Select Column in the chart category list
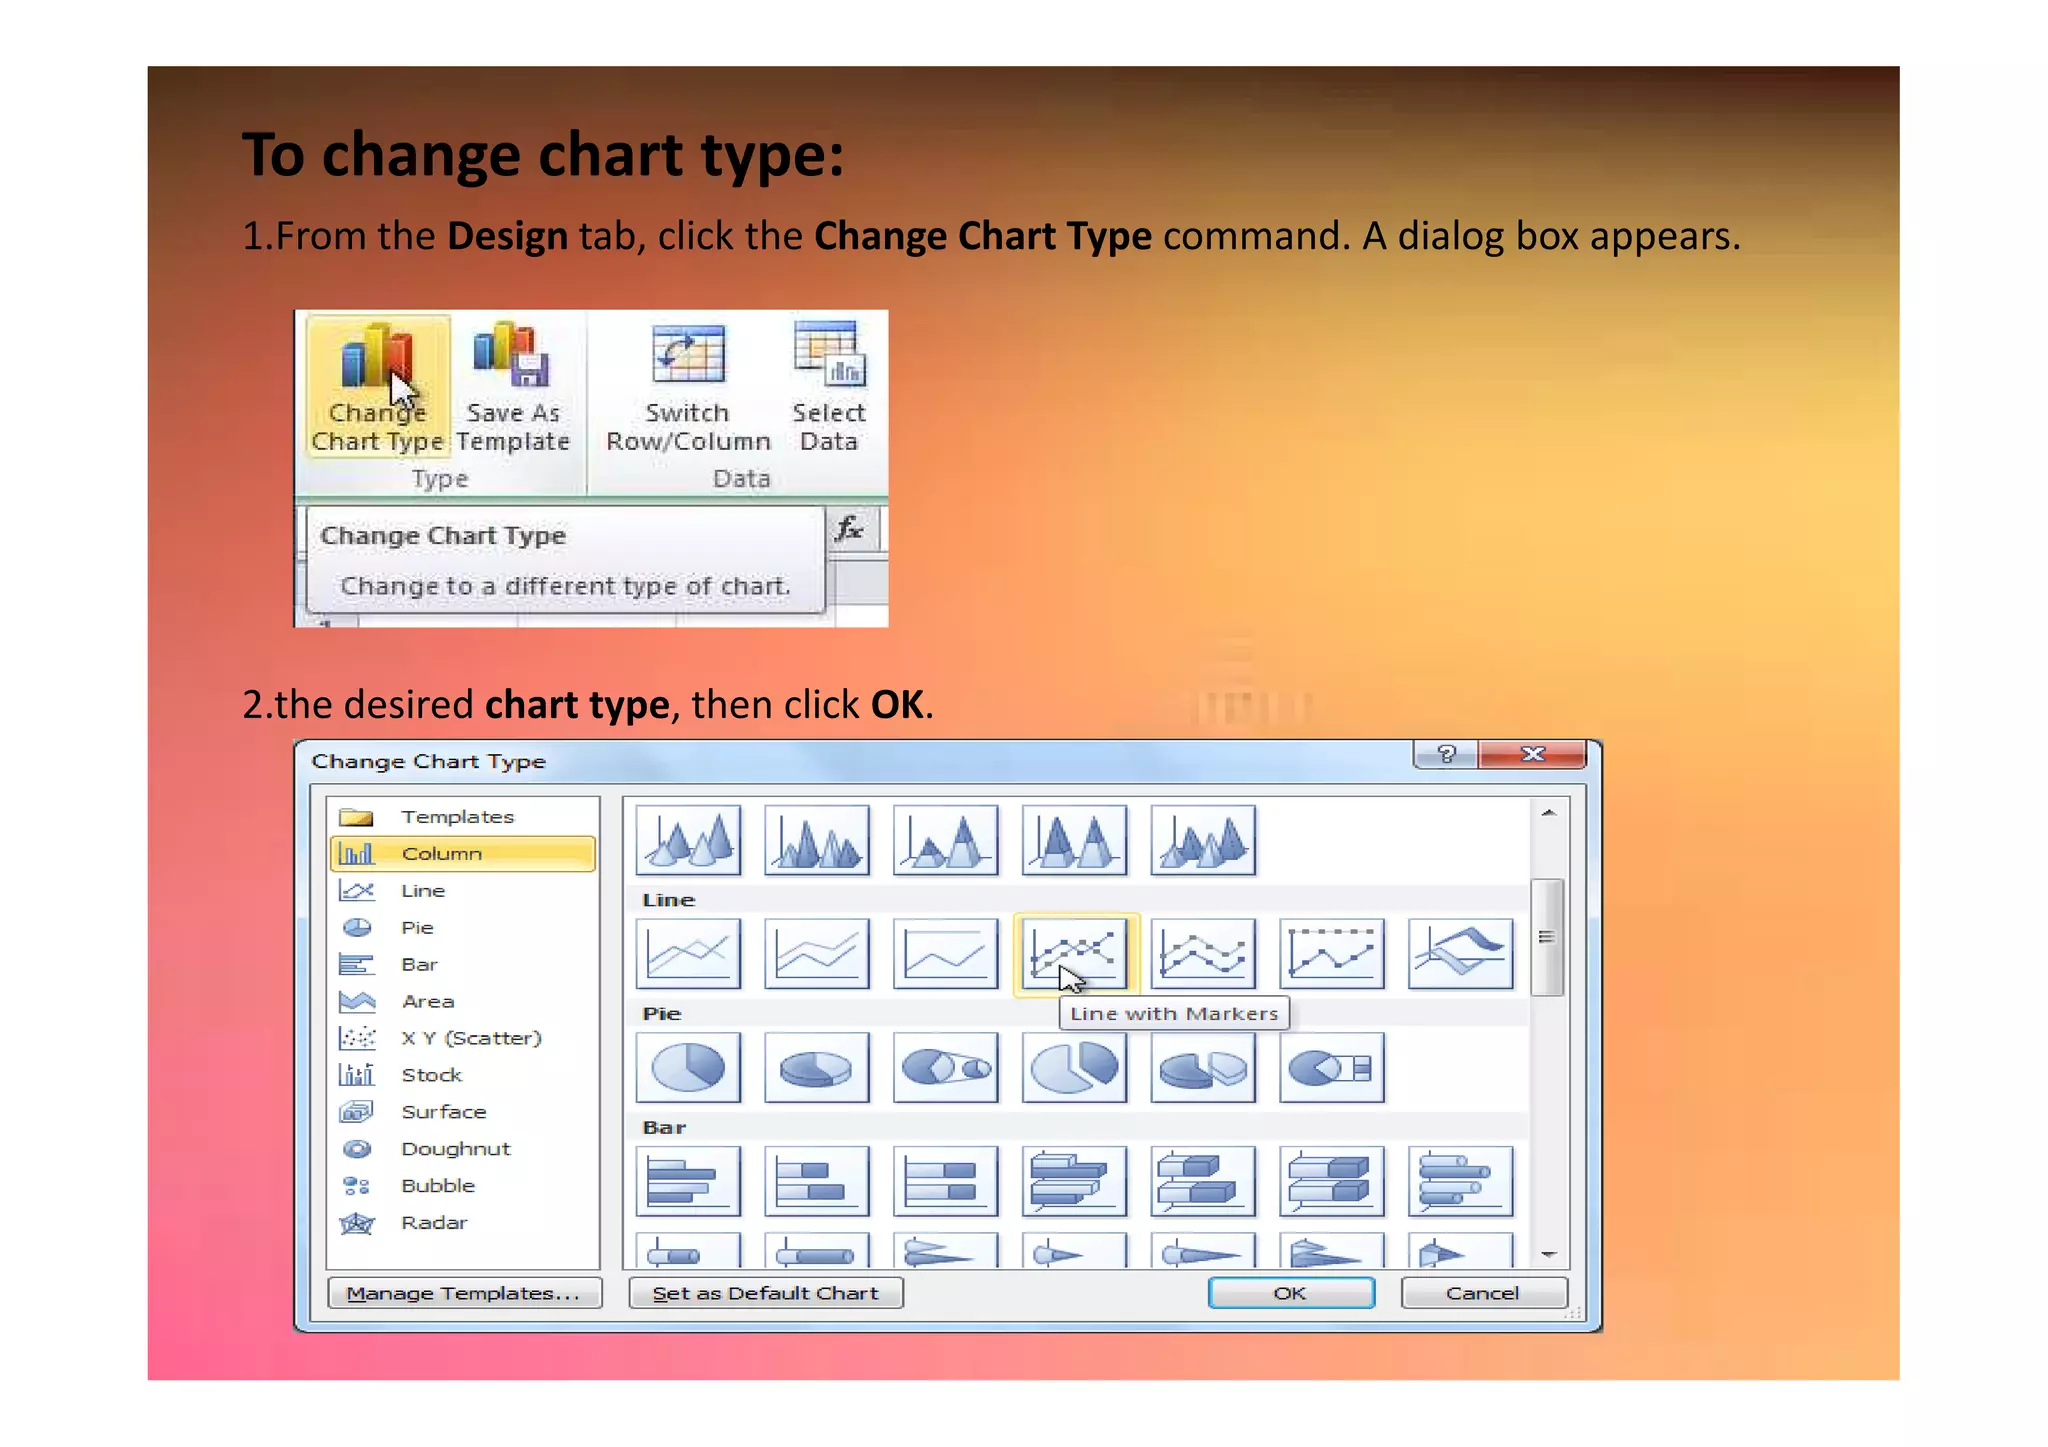The height and width of the screenshot is (1447, 2048). click(x=463, y=854)
